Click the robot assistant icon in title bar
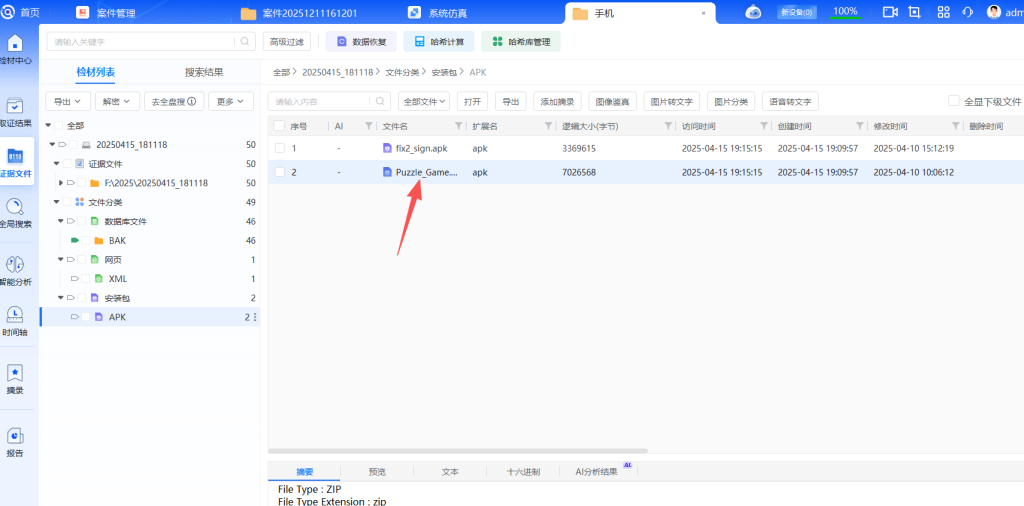Screen dimensions: 1024x506 click(x=754, y=12)
